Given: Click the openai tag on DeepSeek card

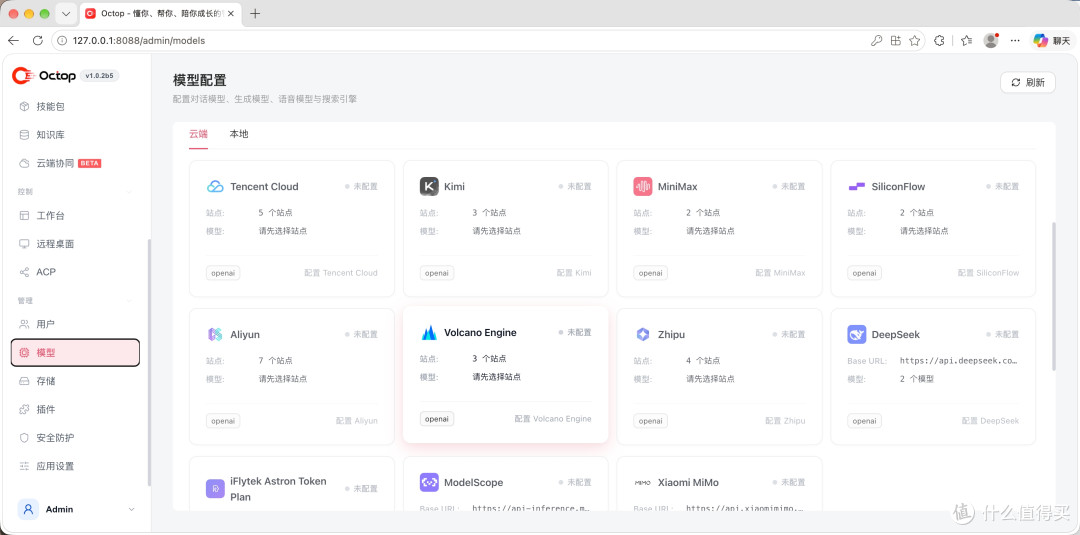Looking at the screenshot, I should click(864, 421).
